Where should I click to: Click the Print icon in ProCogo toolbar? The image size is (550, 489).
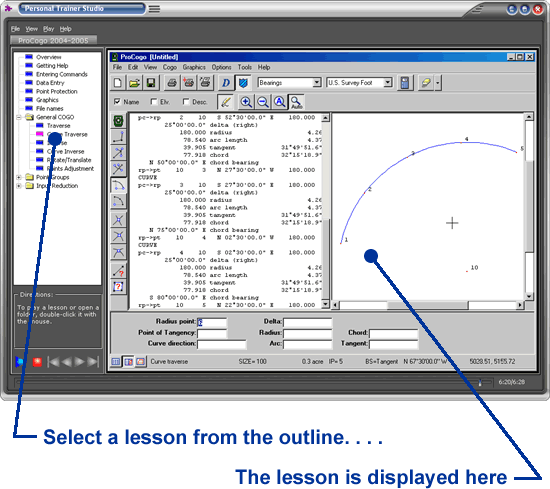coord(172,83)
